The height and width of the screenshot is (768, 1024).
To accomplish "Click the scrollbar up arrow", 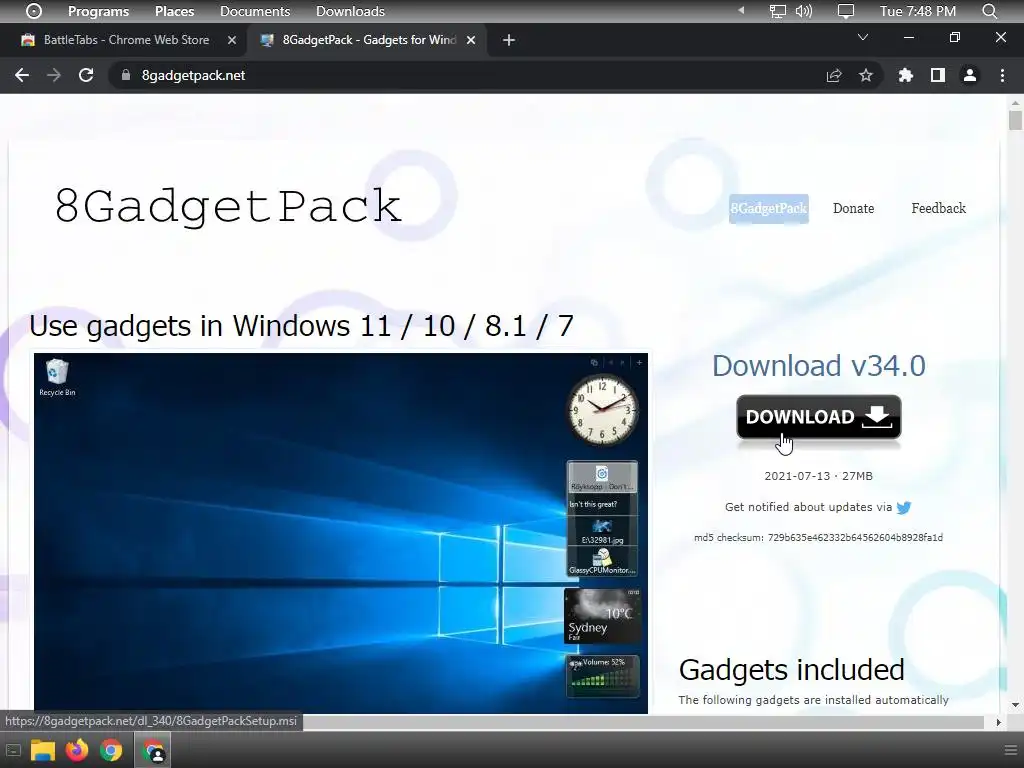I will click(1015, 103).
